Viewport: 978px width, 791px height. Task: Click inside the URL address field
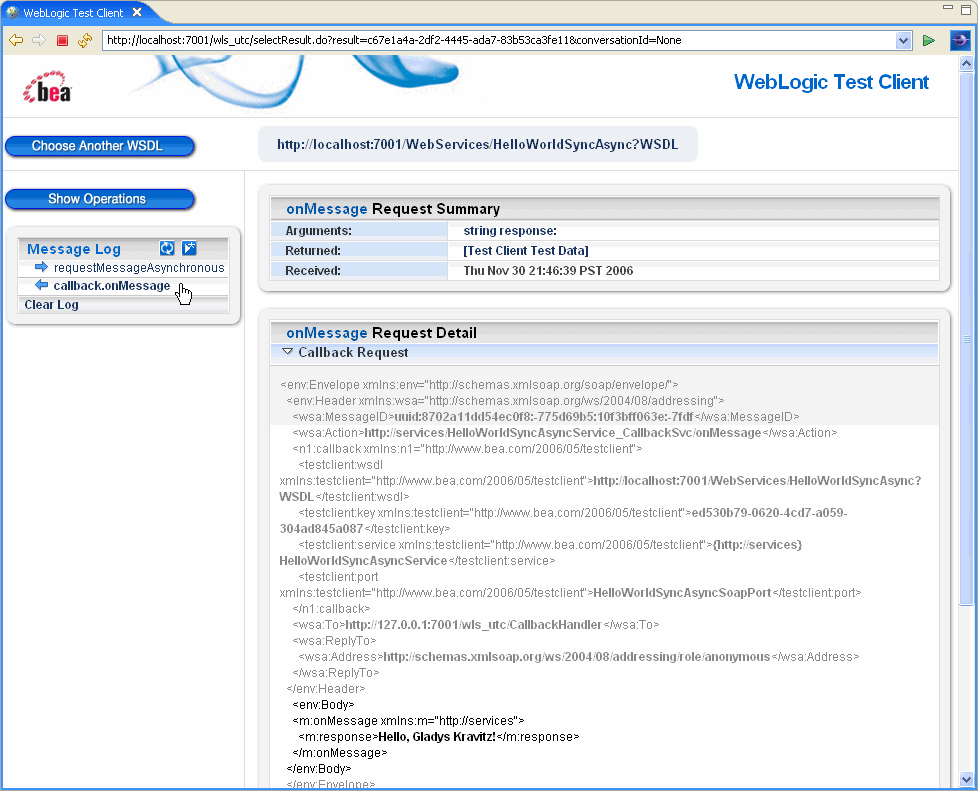pos(499,41)
